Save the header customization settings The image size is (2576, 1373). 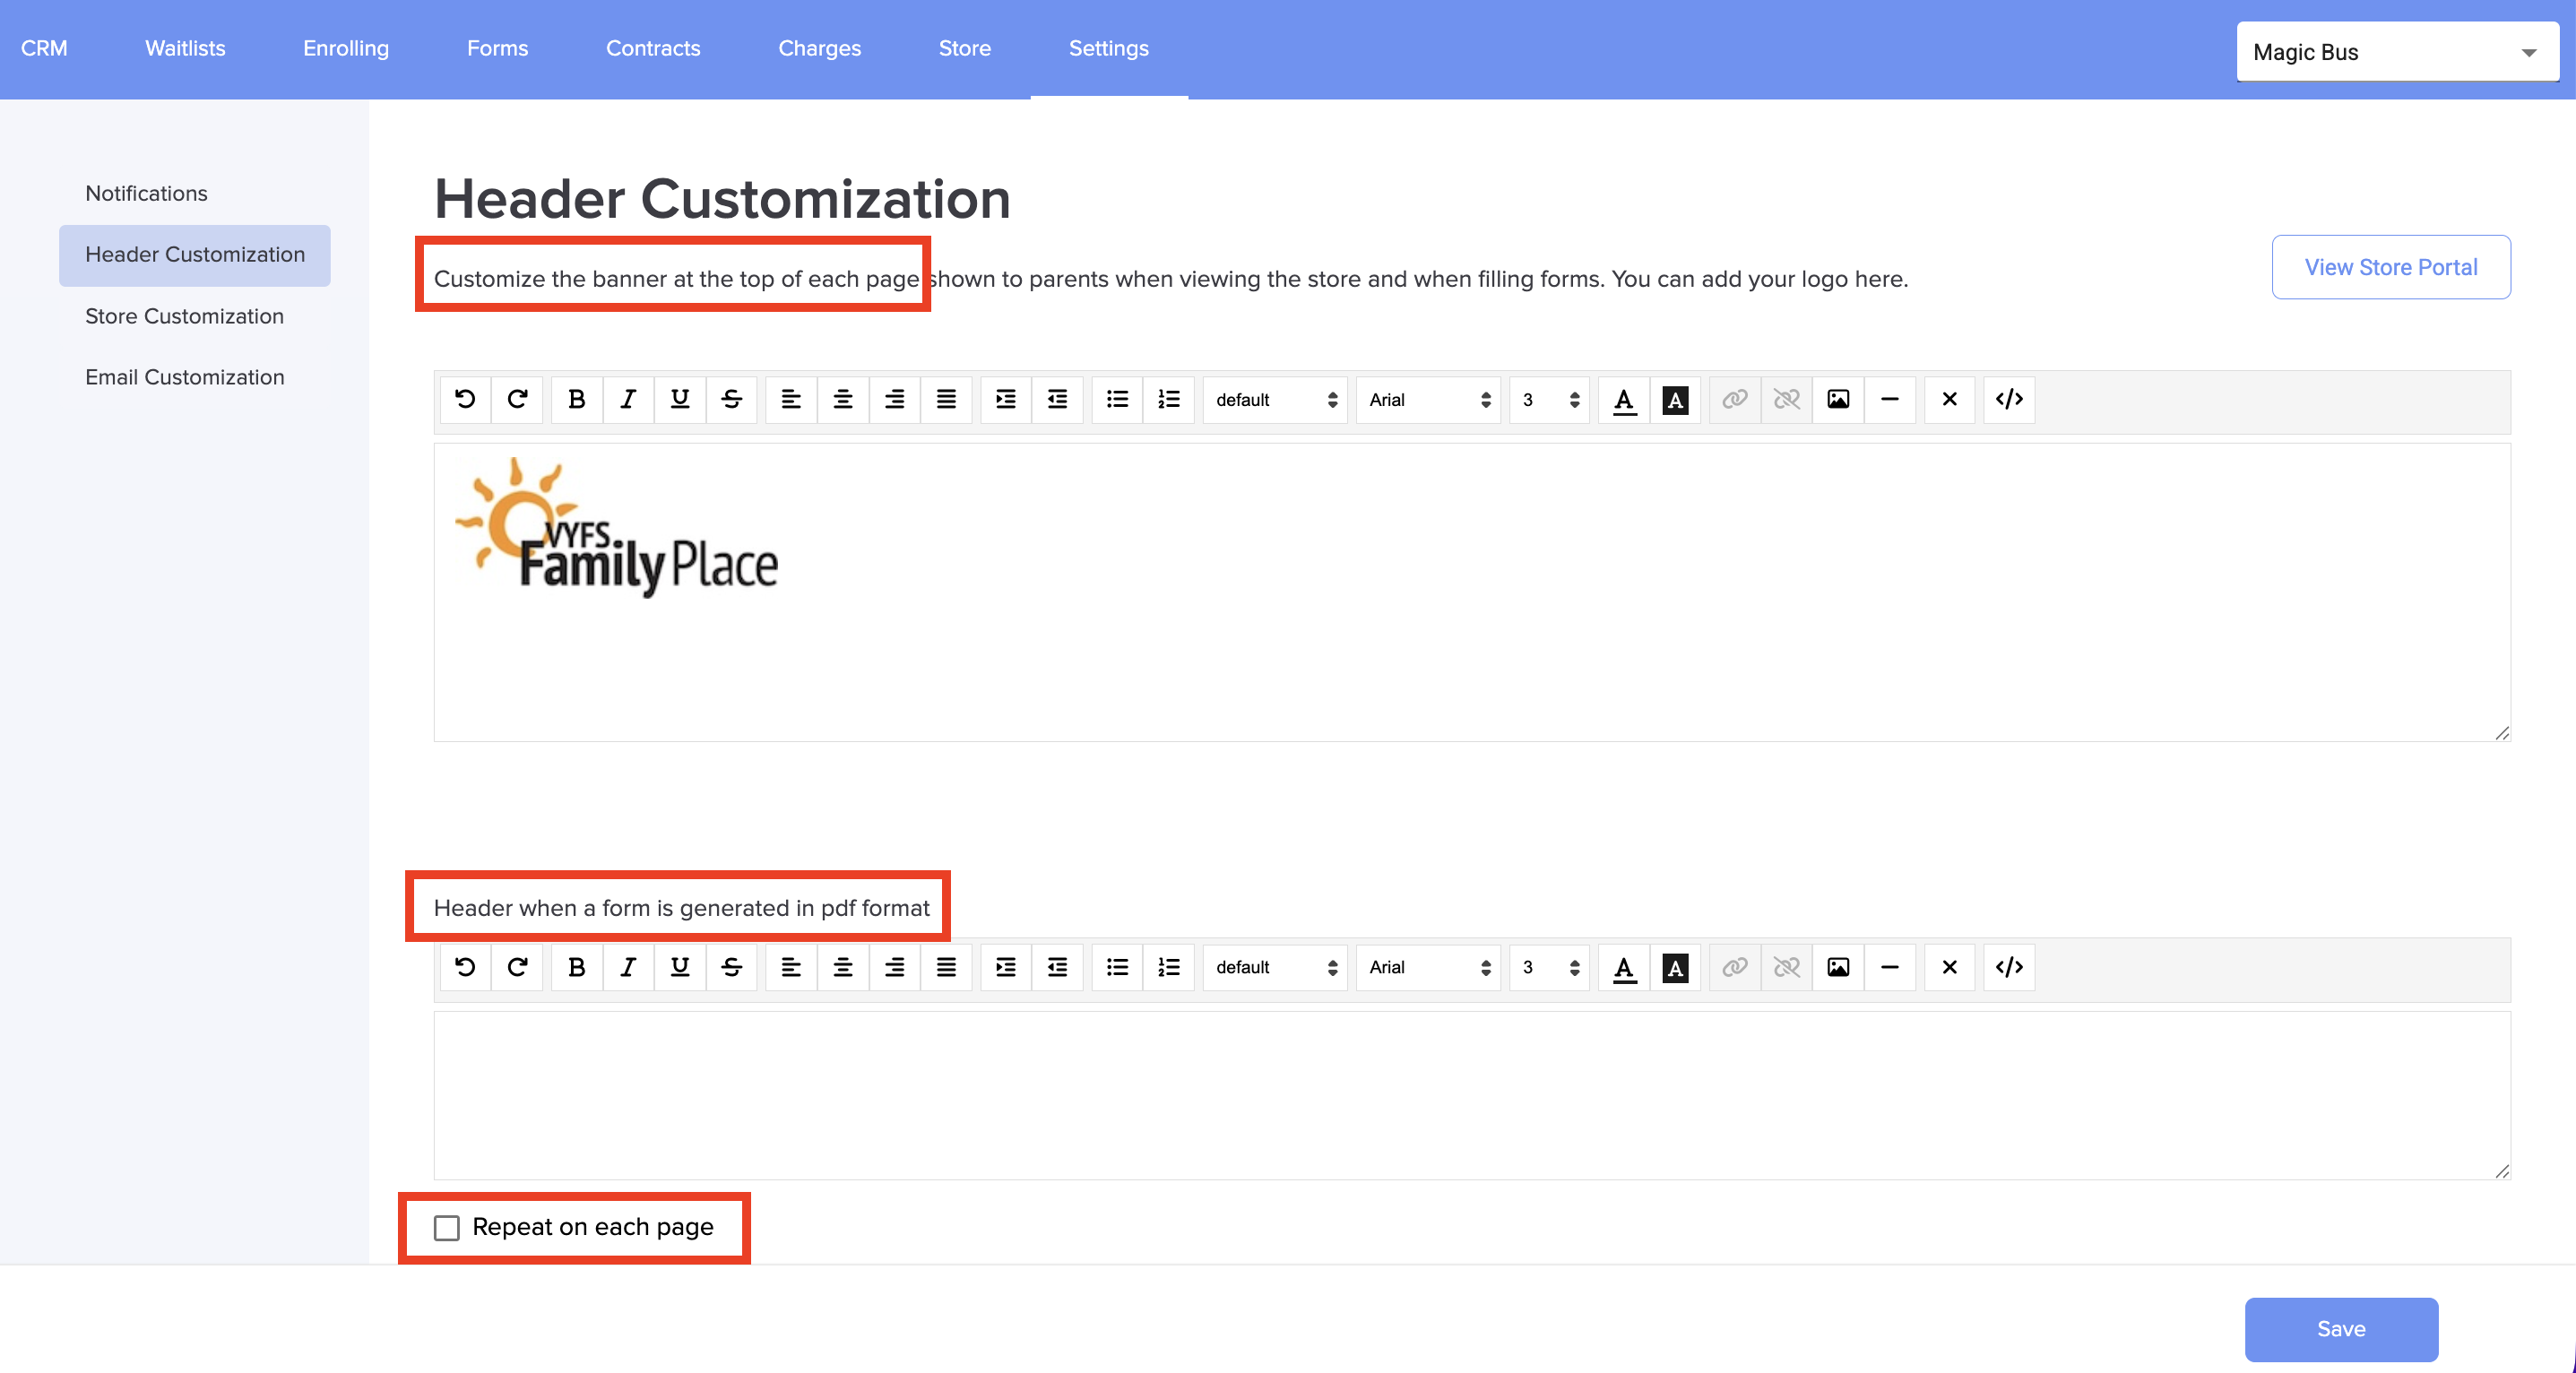pos(2340,1328)
